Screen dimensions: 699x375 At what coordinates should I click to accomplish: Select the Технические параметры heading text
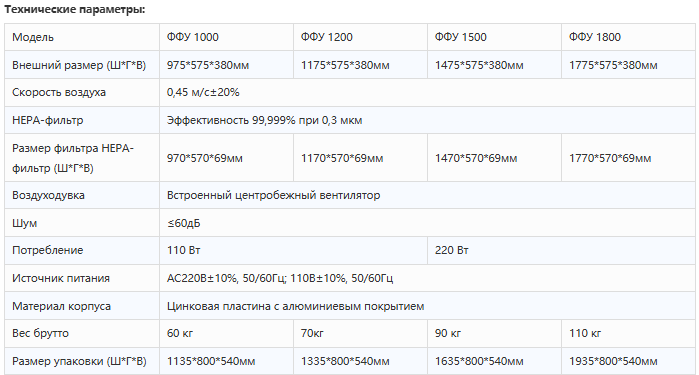pyautogui.click(x=75, y=9)
